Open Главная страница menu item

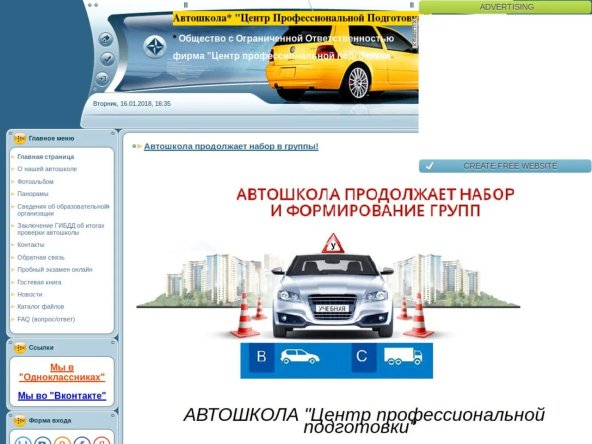pyautogui.click(x=46, y=157)
